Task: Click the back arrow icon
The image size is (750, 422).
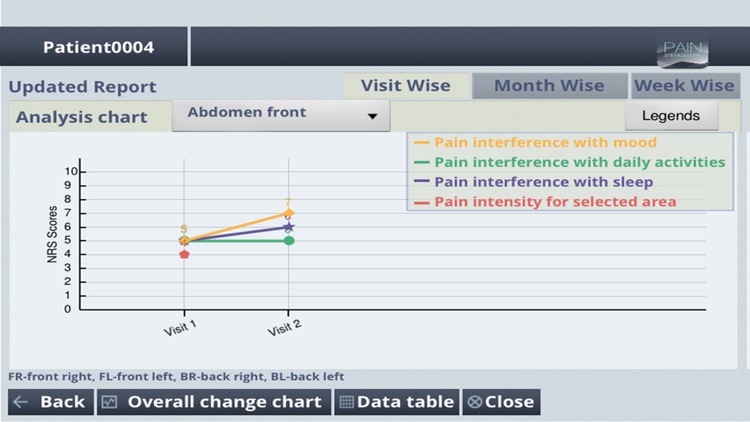Action: [21, 402]
